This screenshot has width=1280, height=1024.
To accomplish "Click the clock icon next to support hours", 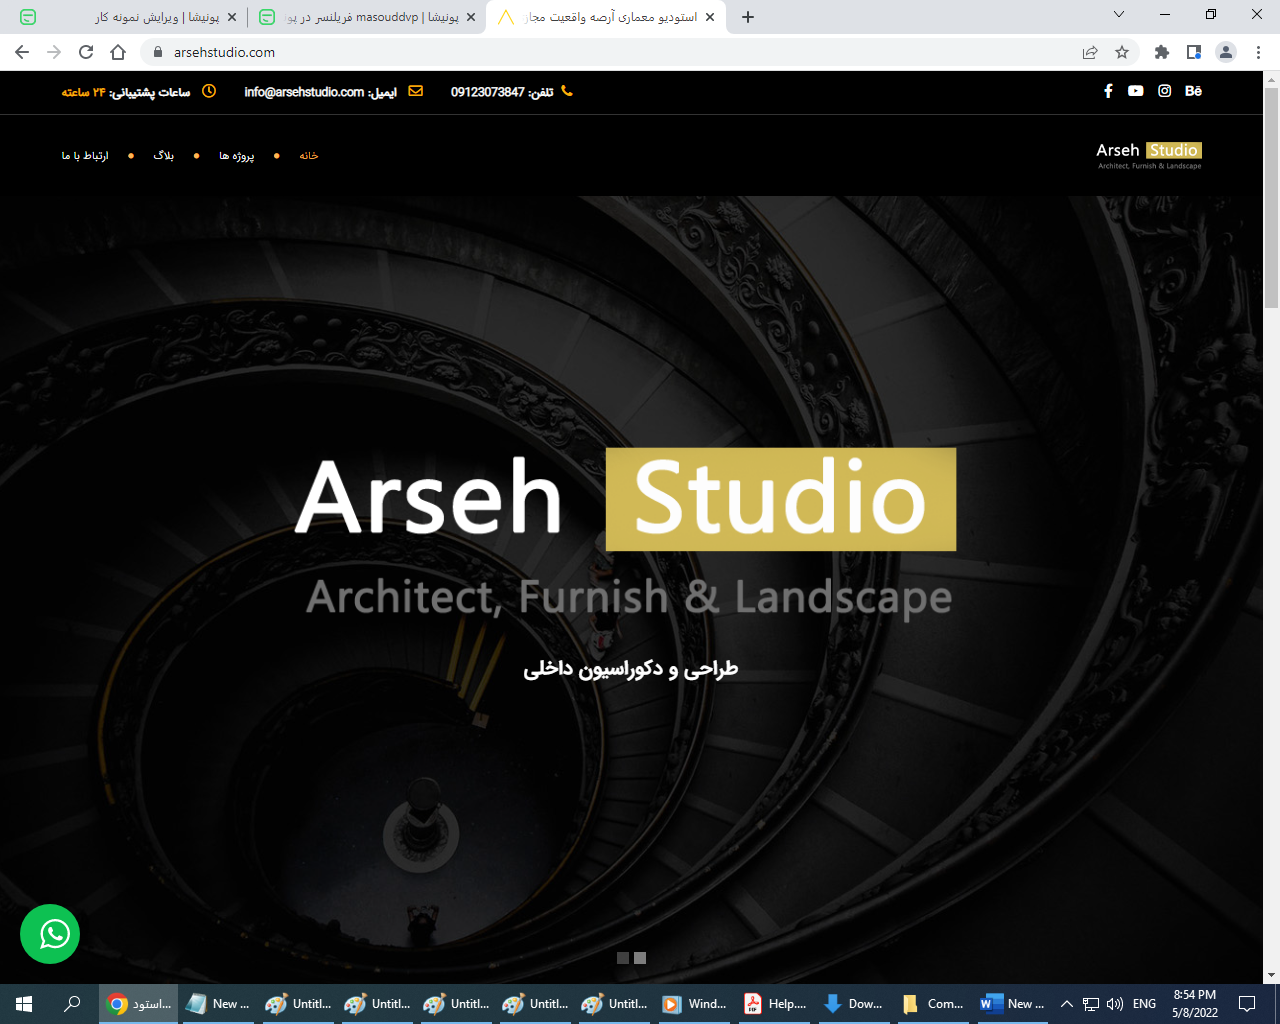I will point(209,91).
